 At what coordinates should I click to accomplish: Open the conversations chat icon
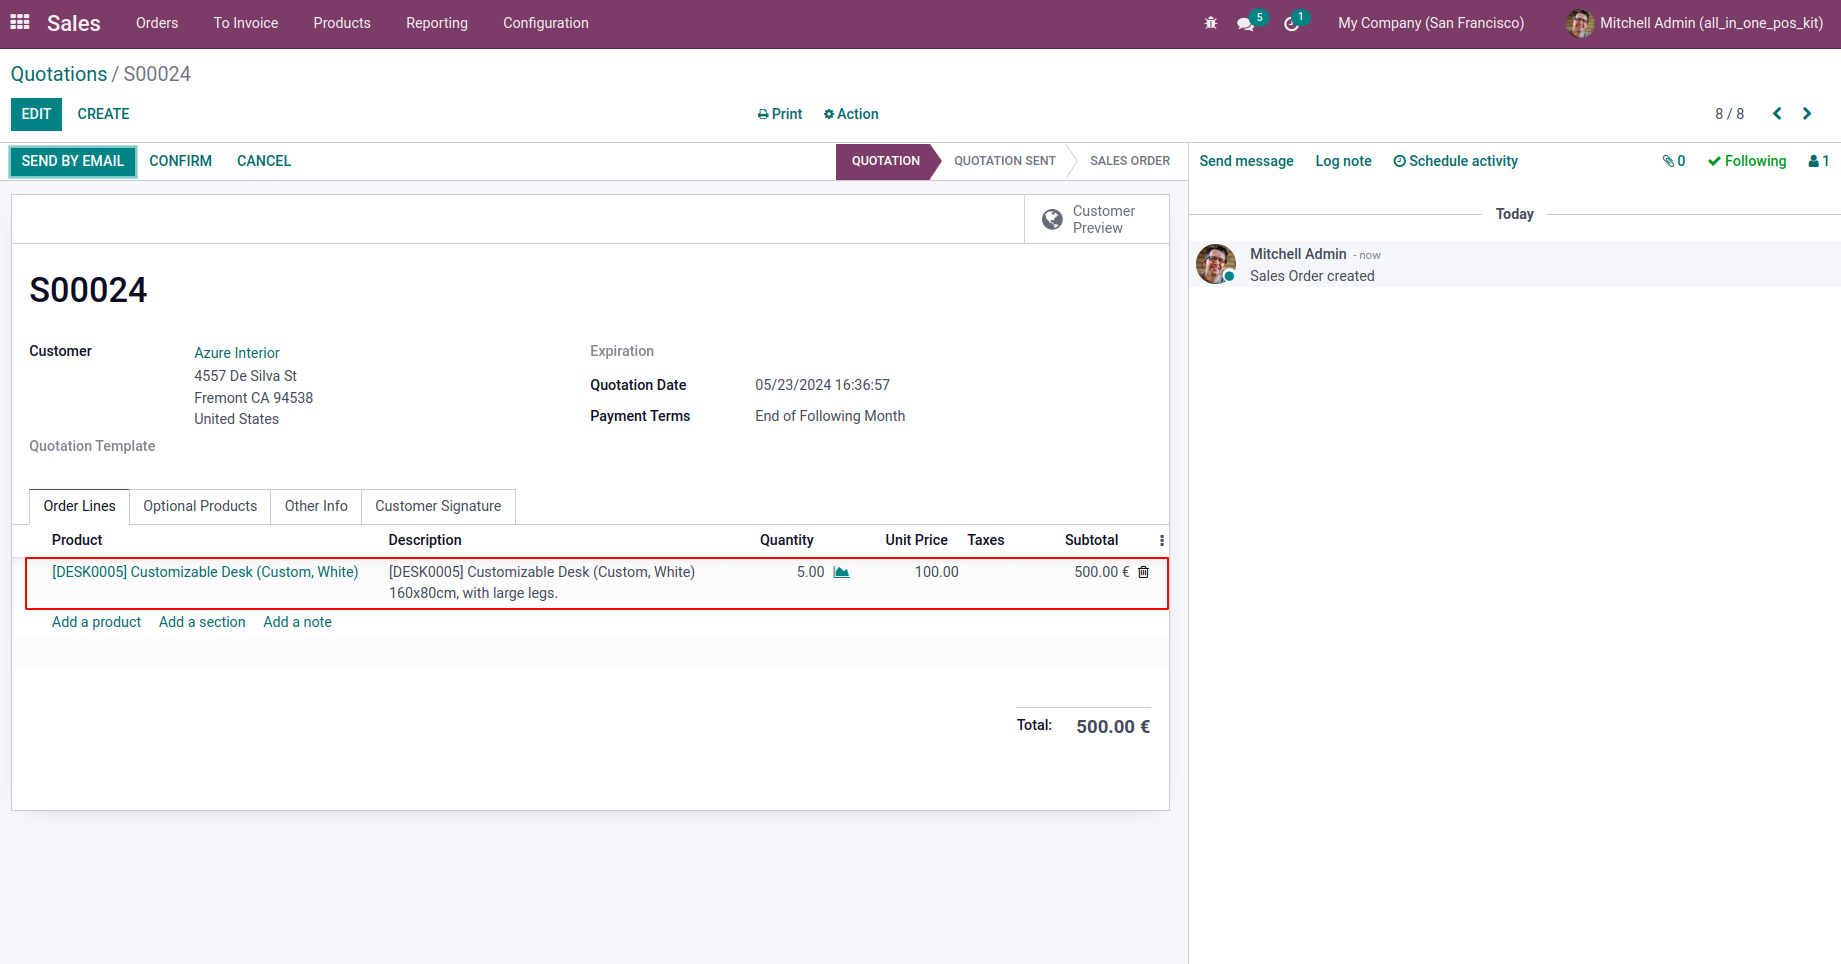tap(1246, 24)
